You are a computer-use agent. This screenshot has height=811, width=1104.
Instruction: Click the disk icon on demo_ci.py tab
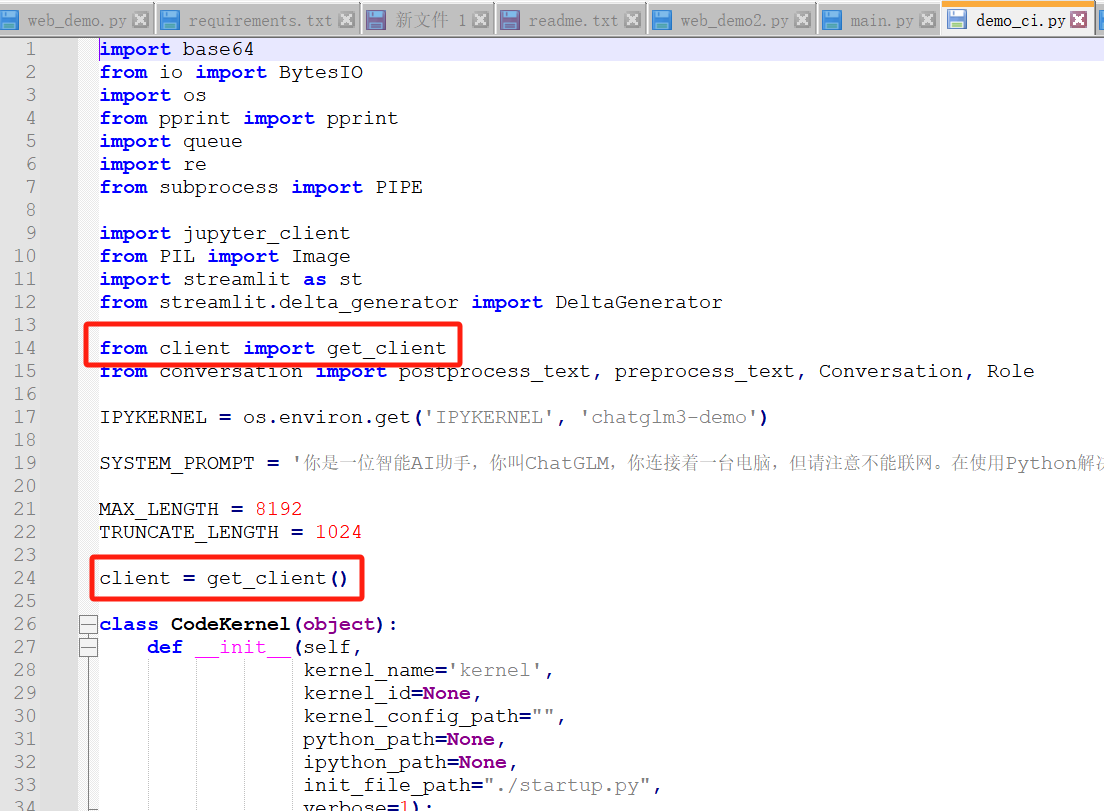click(957, 20)
